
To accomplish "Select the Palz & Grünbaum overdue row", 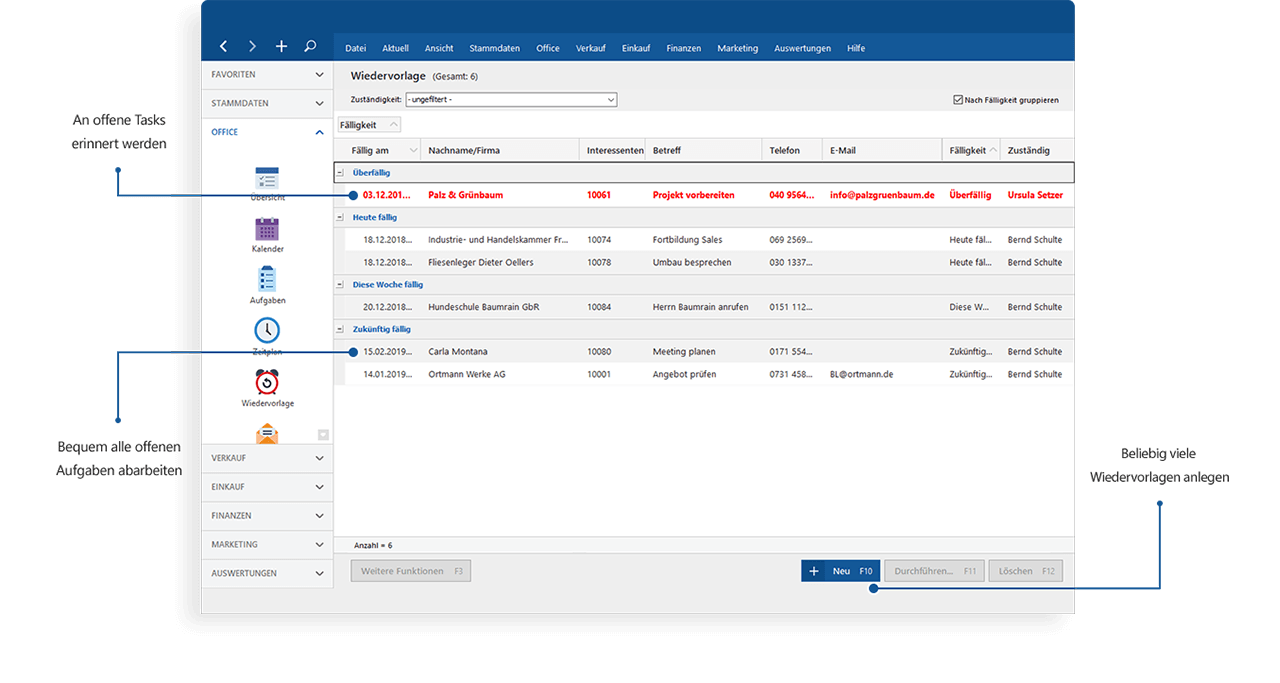I will click(x=640, y=195).
